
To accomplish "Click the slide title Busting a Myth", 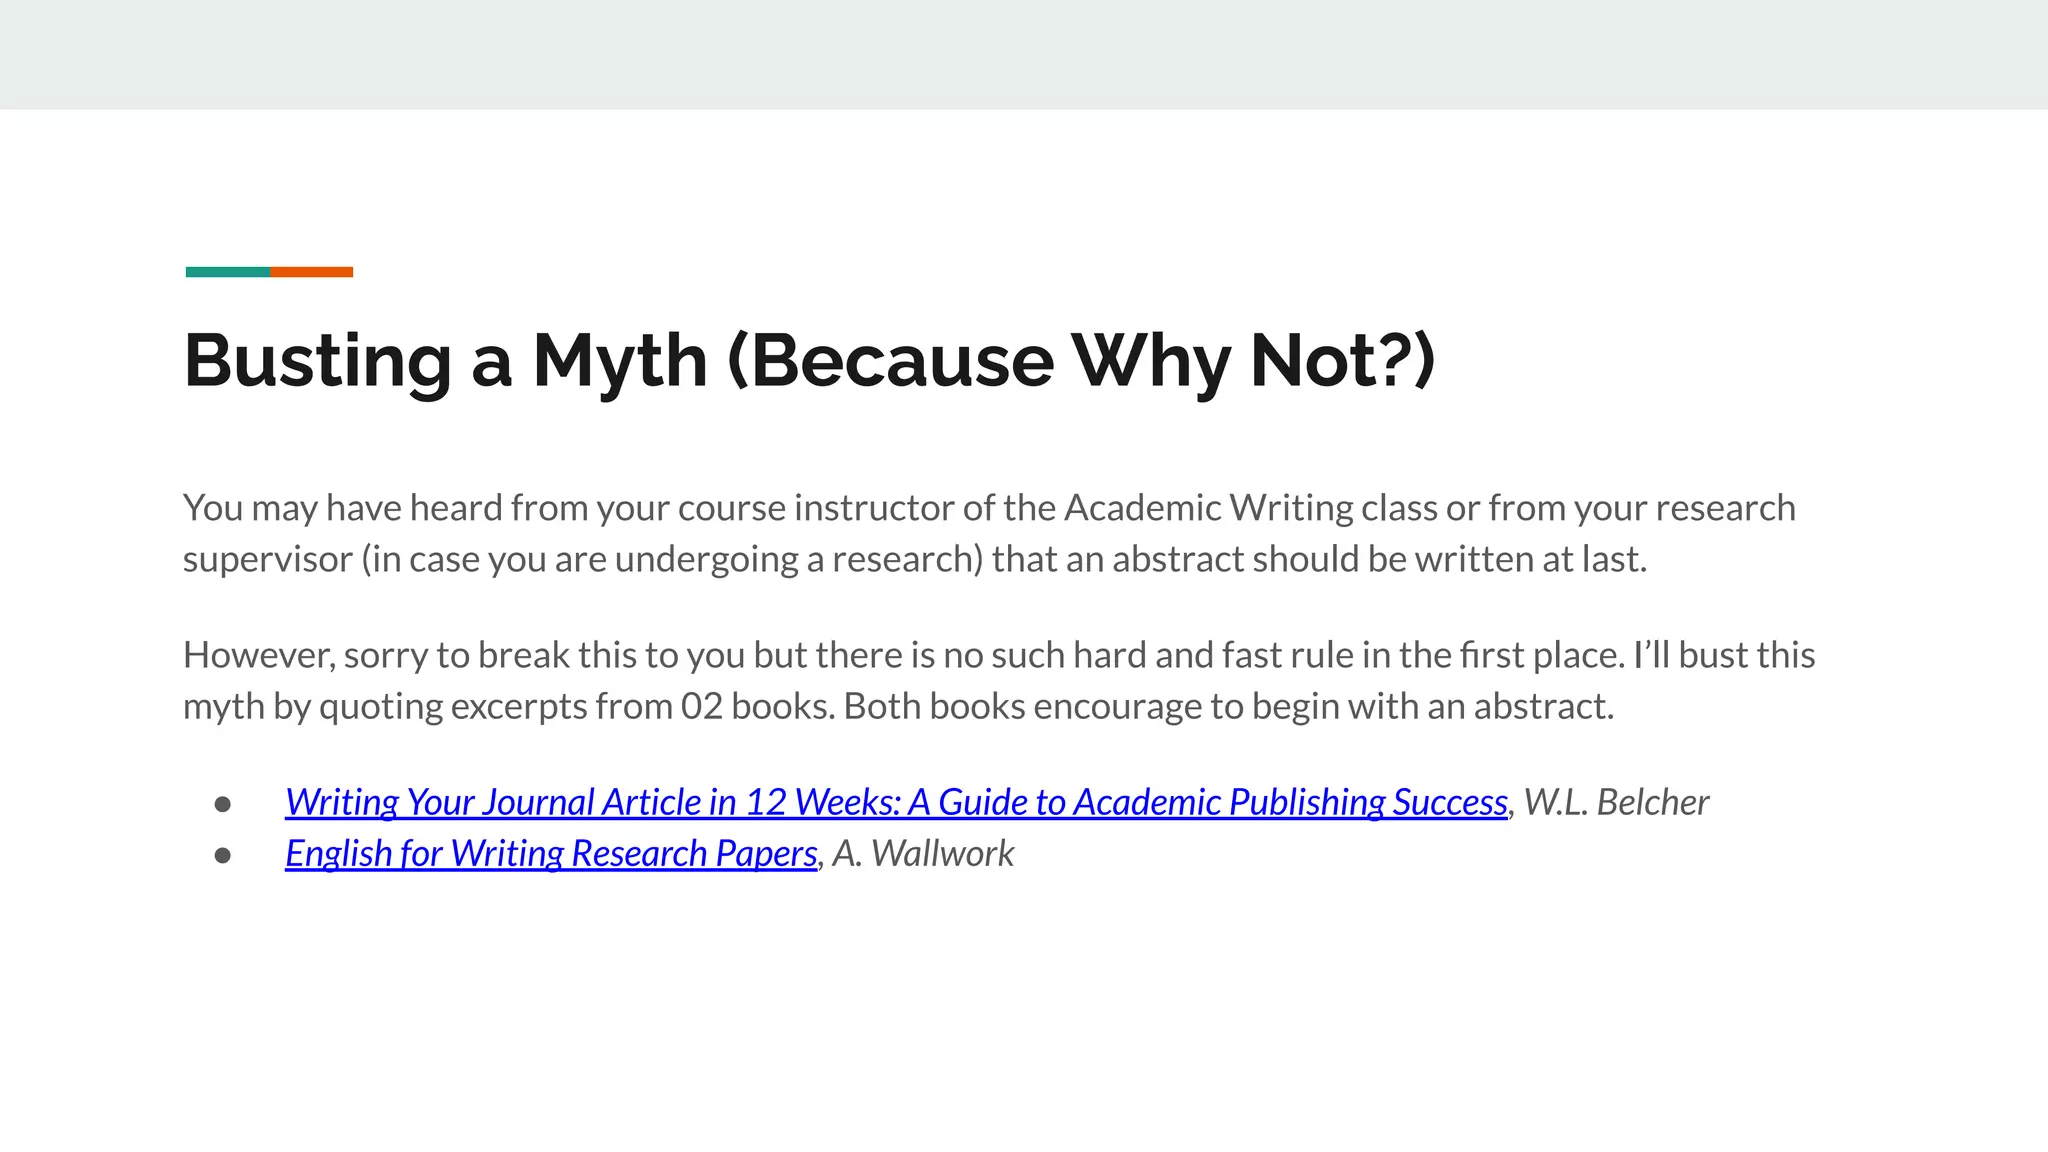I will tap(810, 361).
